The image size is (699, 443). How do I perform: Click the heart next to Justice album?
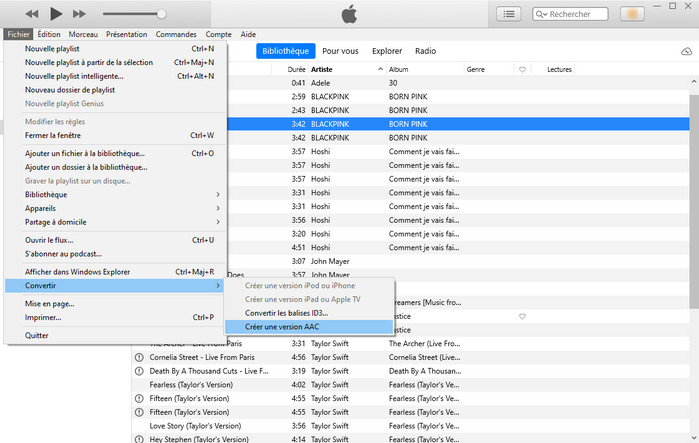[x=522, y=316]
